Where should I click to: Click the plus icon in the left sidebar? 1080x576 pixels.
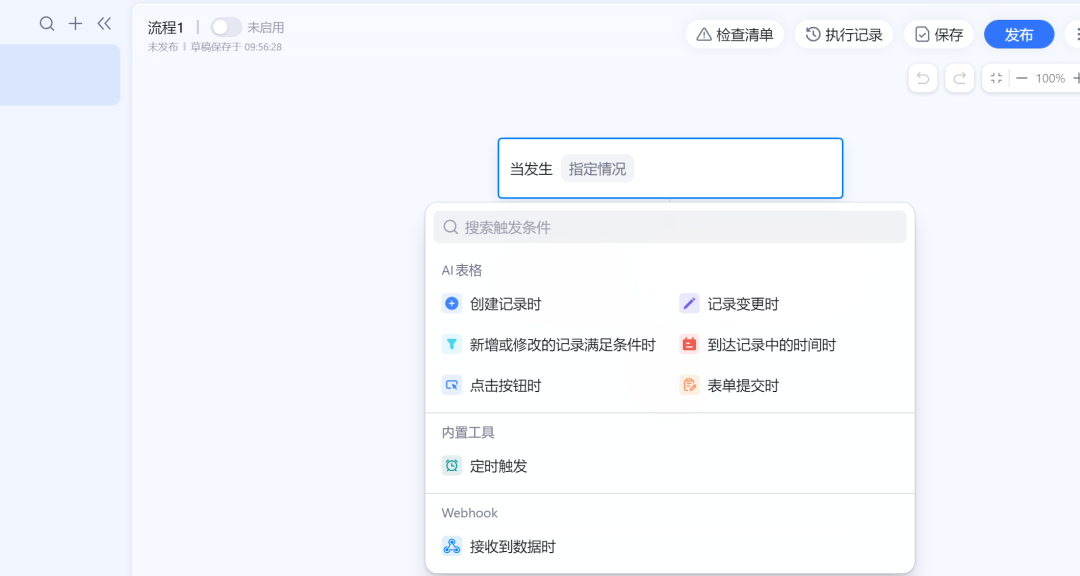(x=75, y=23)
